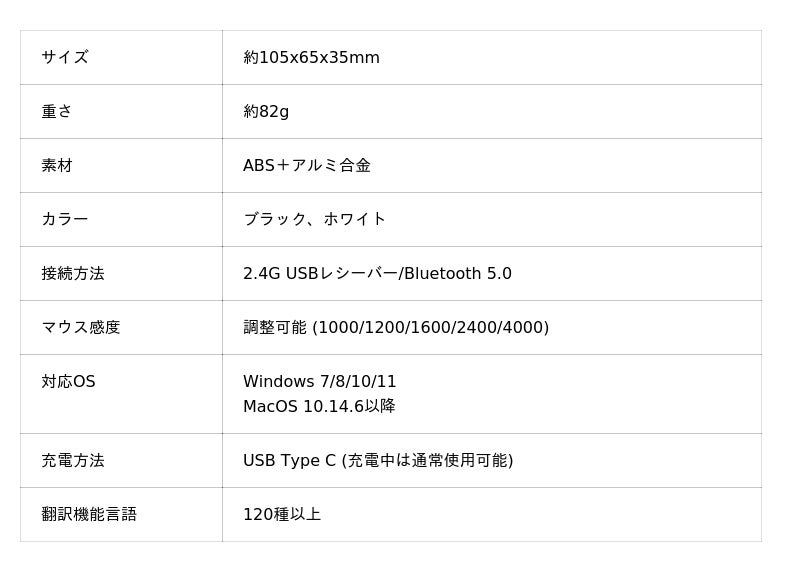
Task: Click the 充電方法 row label
Action: [73, 460]
